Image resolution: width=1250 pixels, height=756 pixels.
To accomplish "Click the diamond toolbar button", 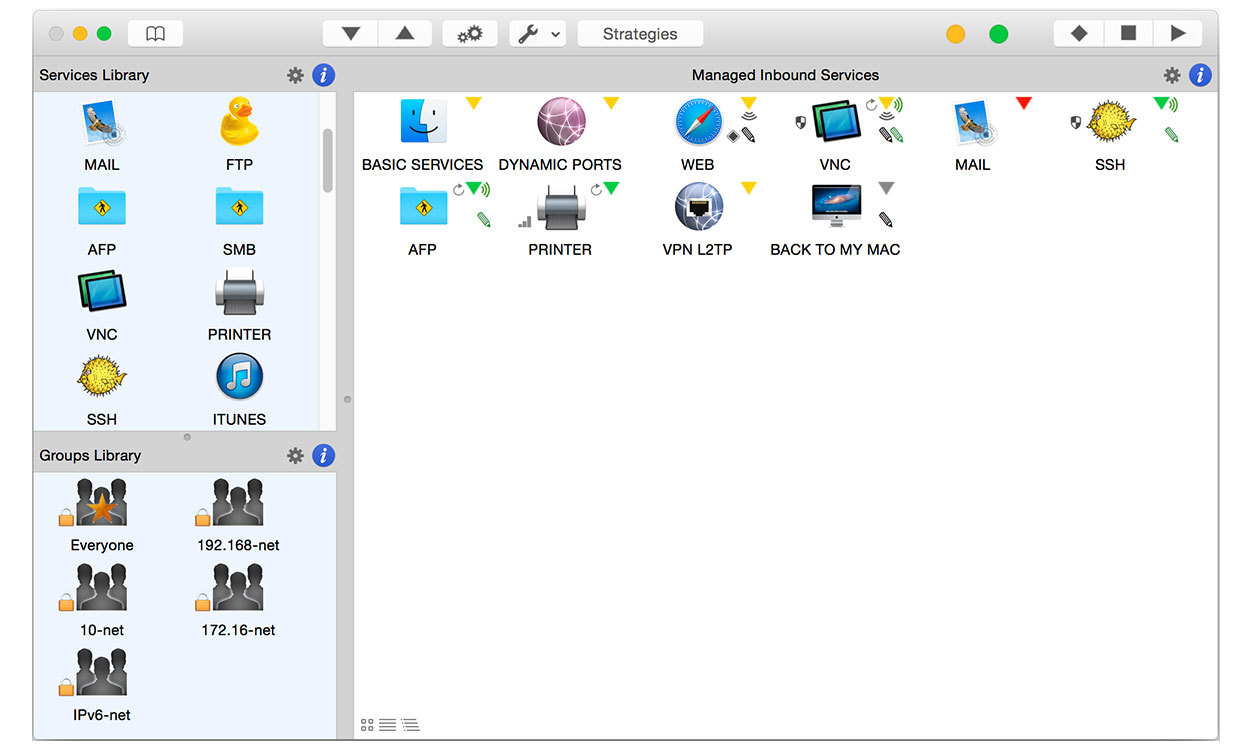I will [x=1079, y=34].
